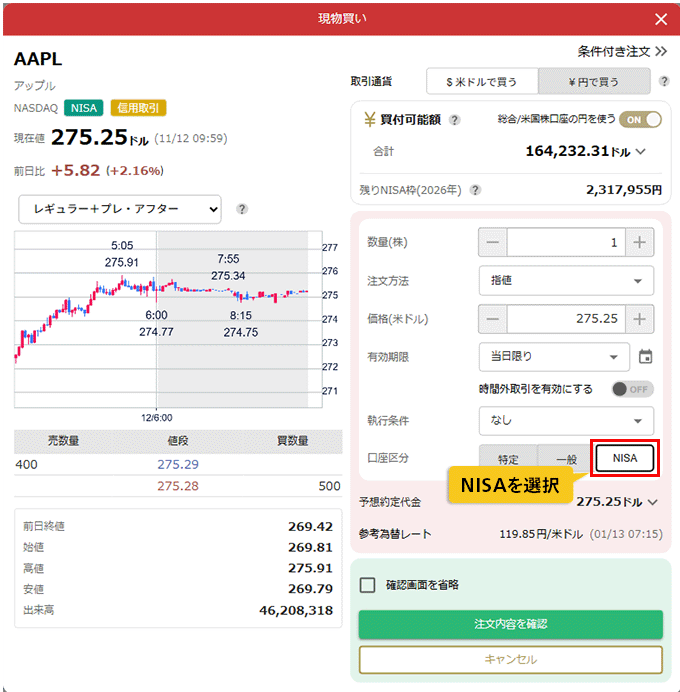Check the 確認画面を省略 checkbox

click(x=367, y=585)
